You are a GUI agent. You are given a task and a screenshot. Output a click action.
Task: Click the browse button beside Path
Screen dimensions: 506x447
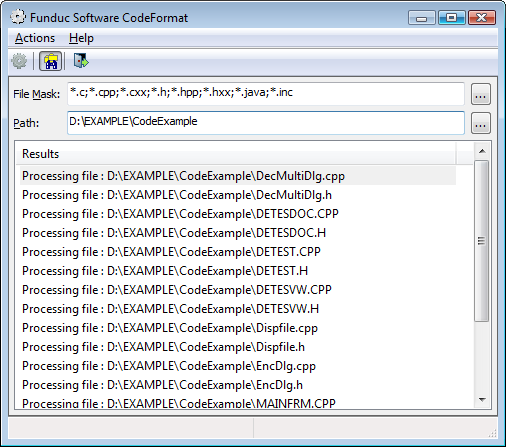coord(481,123)
